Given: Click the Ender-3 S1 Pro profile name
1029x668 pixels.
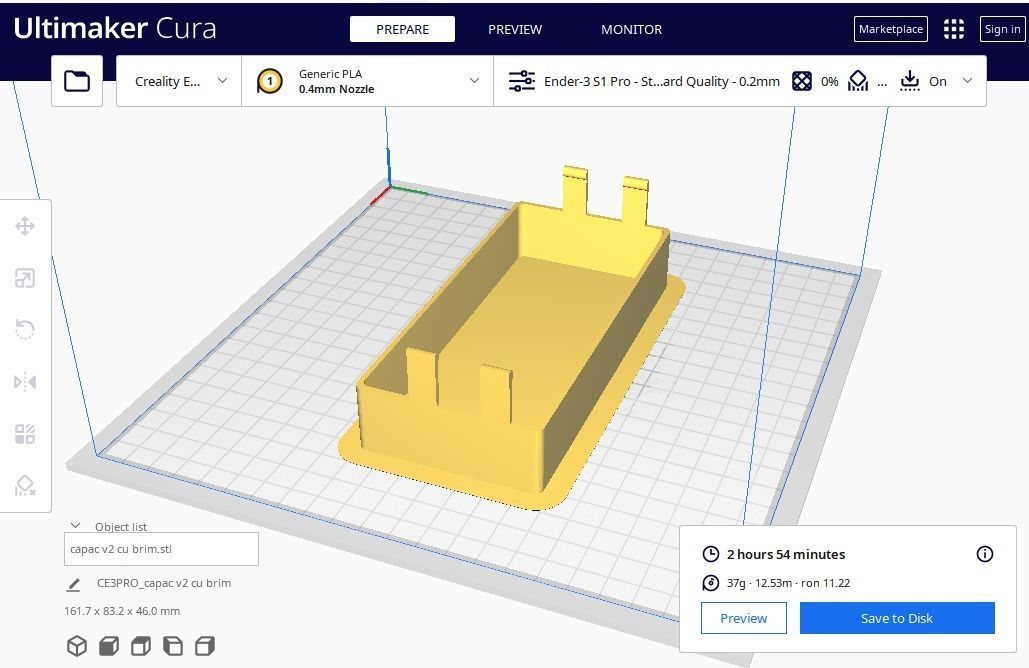Looking at the screenshot, I should 662,81.
